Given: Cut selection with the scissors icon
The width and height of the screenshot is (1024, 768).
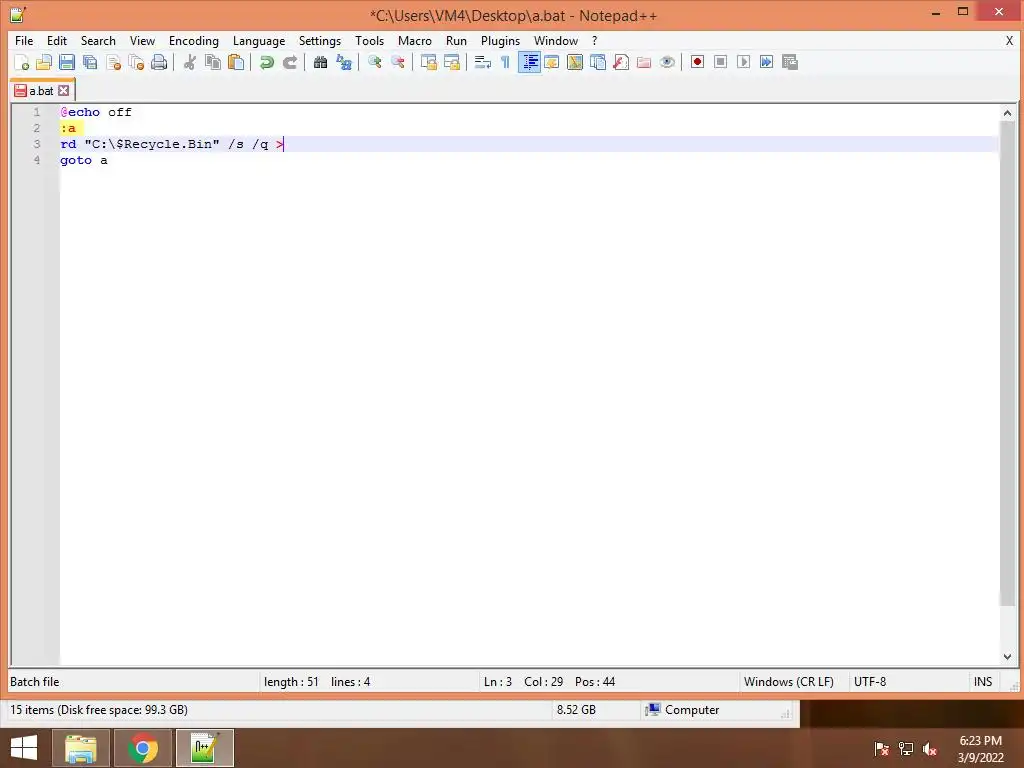Looking at the screenshot, I should tap(190, 62).
